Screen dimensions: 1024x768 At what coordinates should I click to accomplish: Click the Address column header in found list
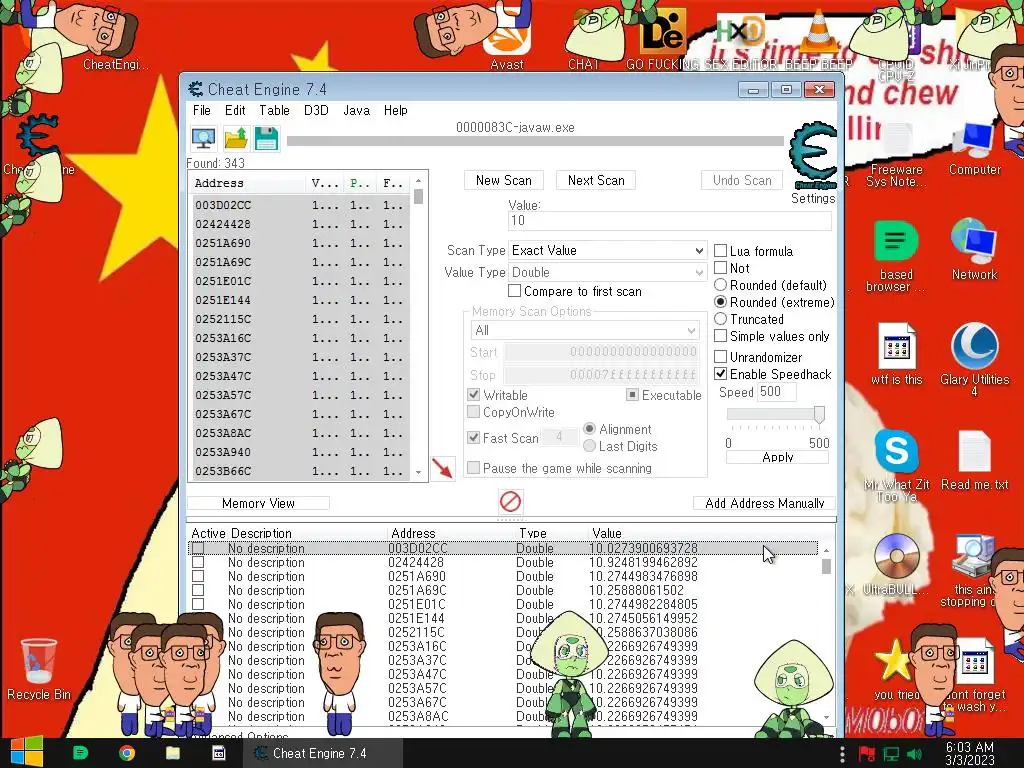tap(248, 184)
